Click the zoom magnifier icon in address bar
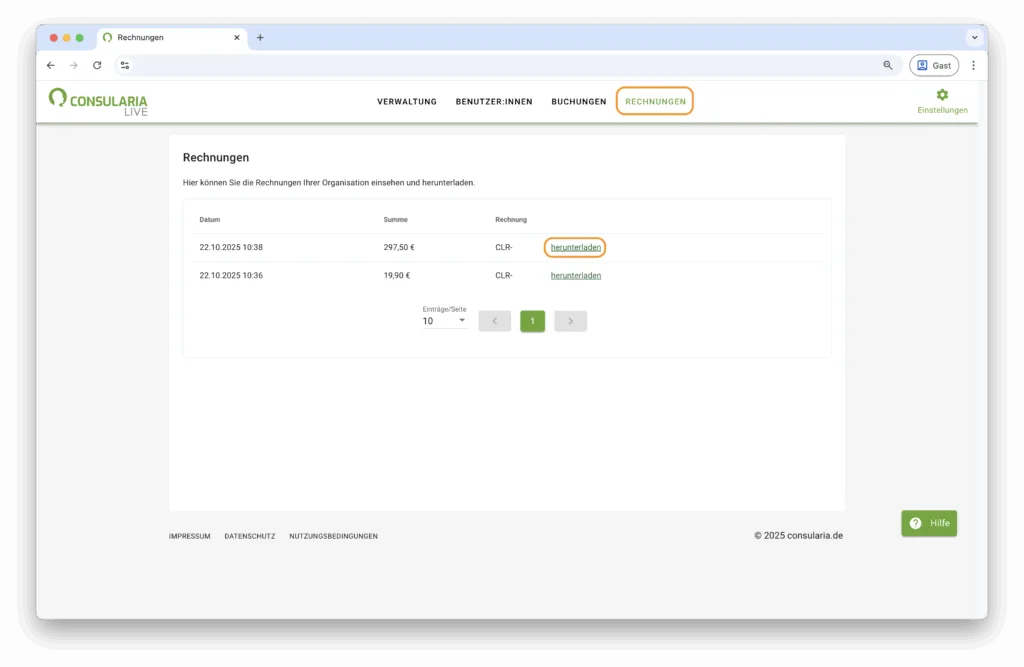The height and width of the screenshot is (667, 1024). tap(887, 65)
